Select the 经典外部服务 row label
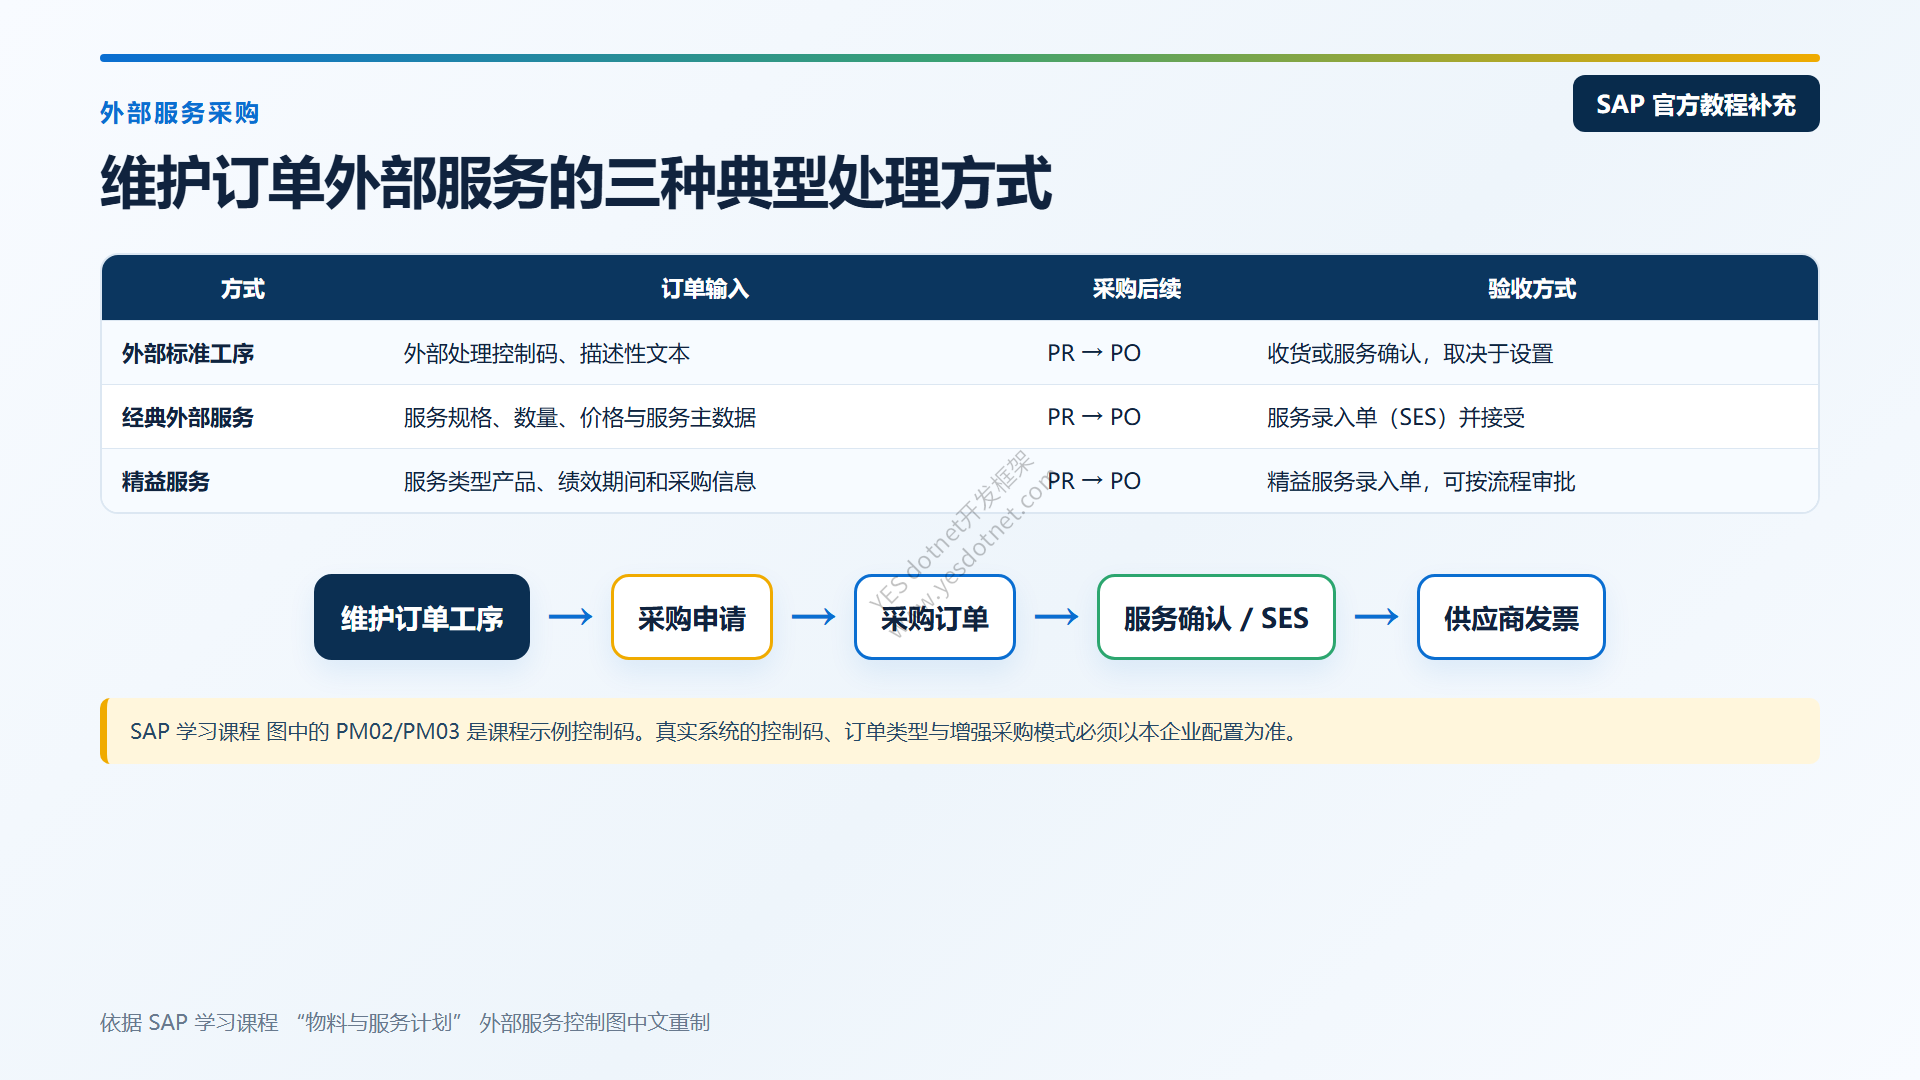The height and width of the screenshot is (1080, 1920). pos(188,418)
